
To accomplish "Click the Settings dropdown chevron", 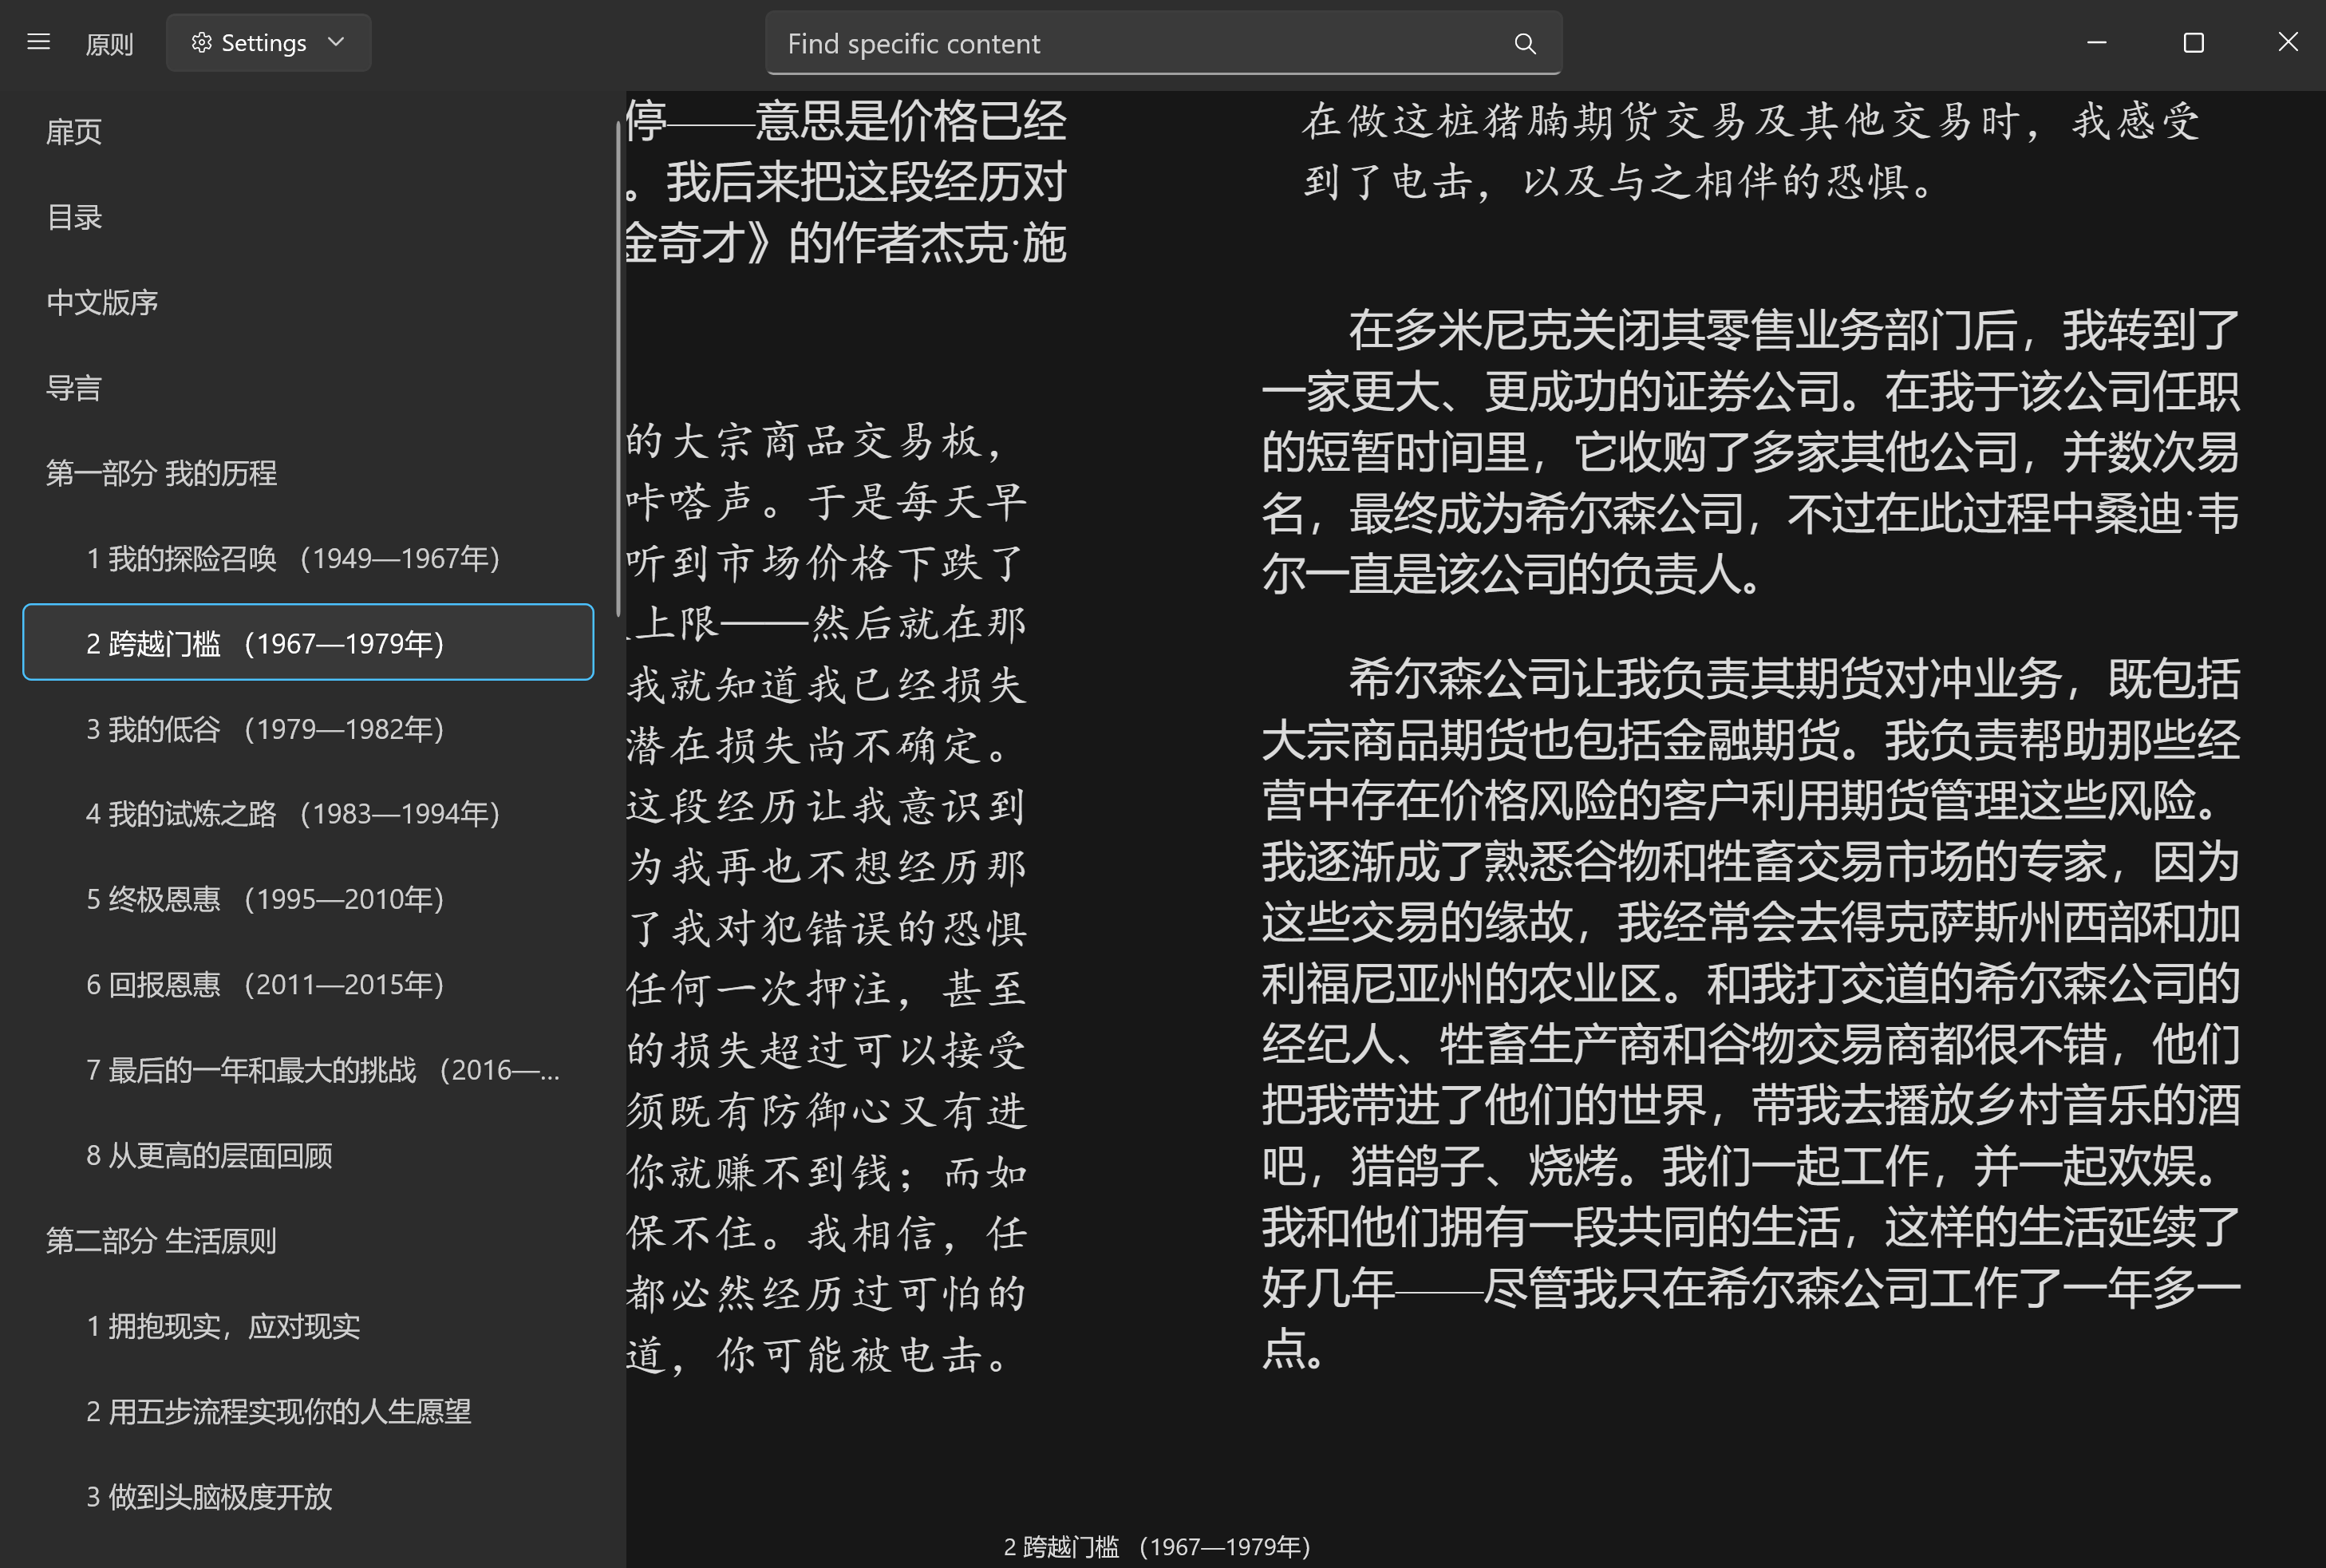I will pos(336,42).
